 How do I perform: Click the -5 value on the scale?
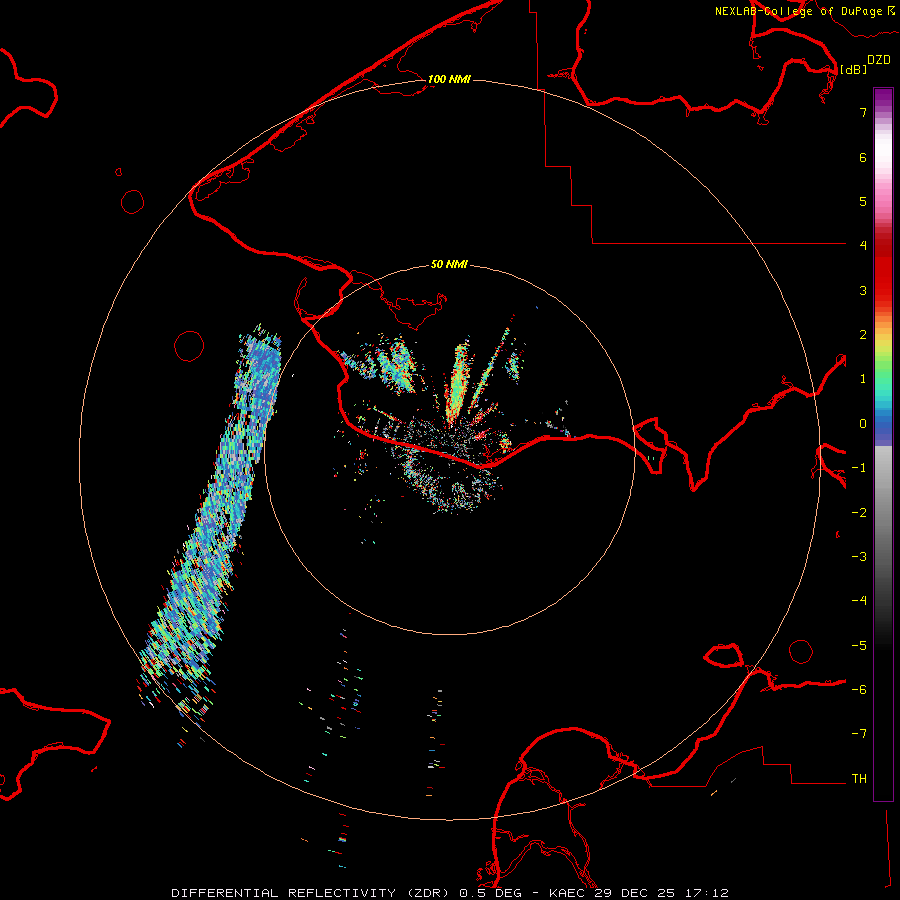pos(859,646)
